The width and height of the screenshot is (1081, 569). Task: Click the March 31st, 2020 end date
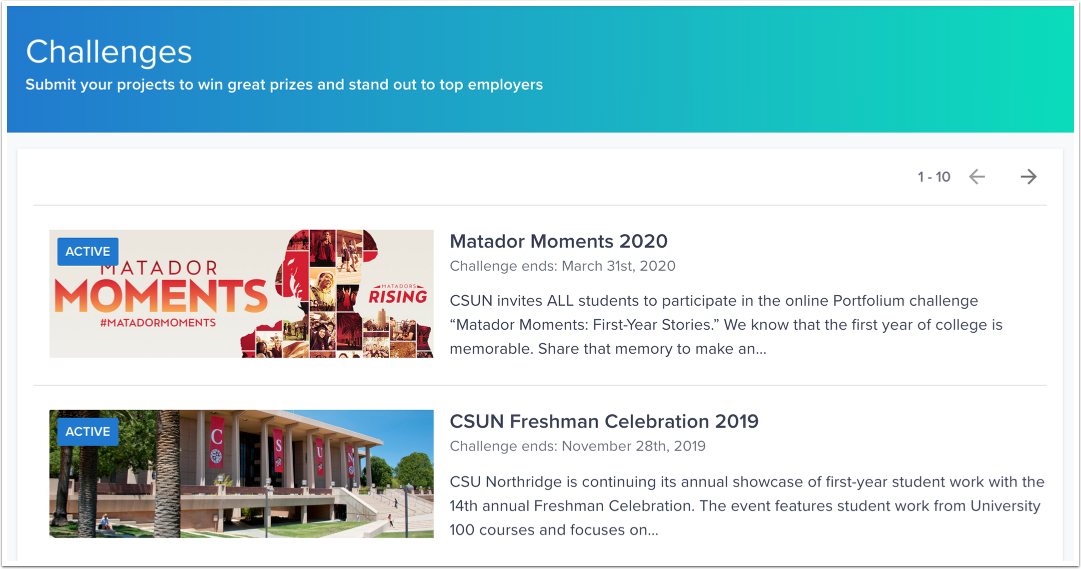[x=562, y=266]
